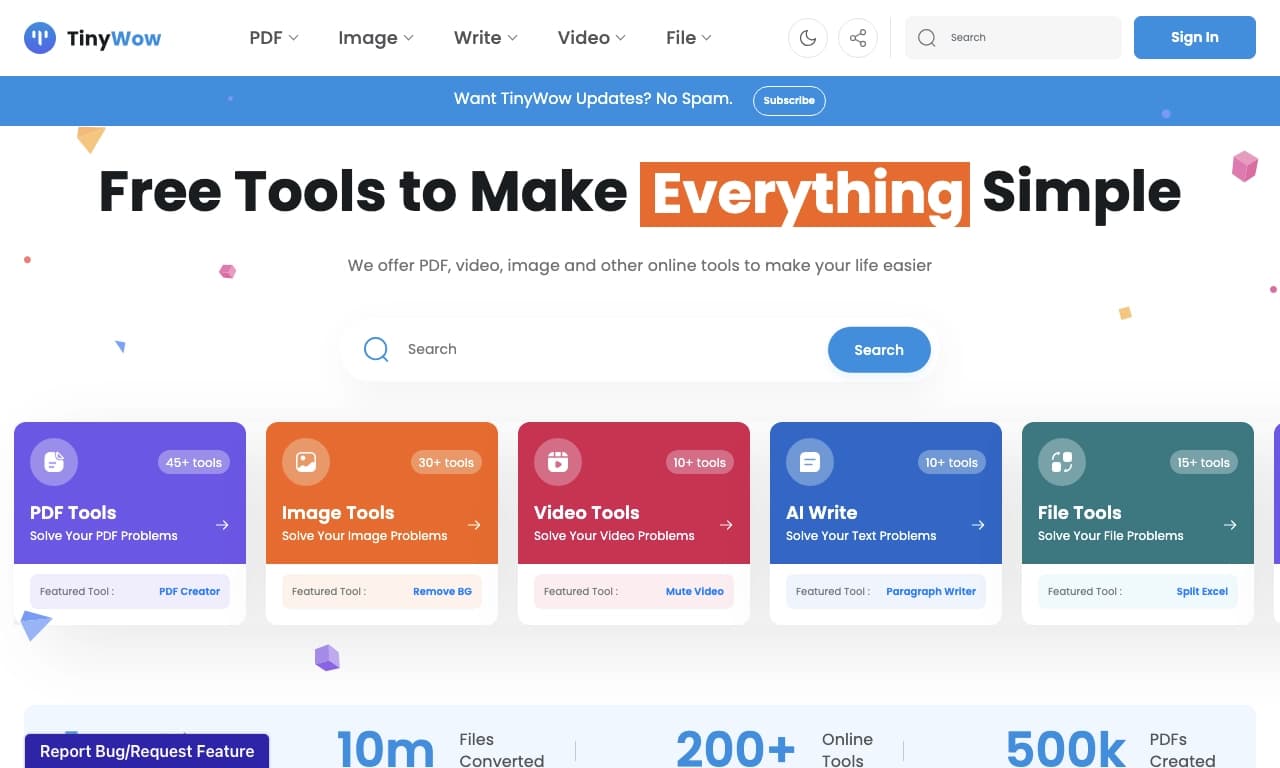This screenshot has width=1280, height=768.
Task: Open the share icon button
Action: coord(858,38)
